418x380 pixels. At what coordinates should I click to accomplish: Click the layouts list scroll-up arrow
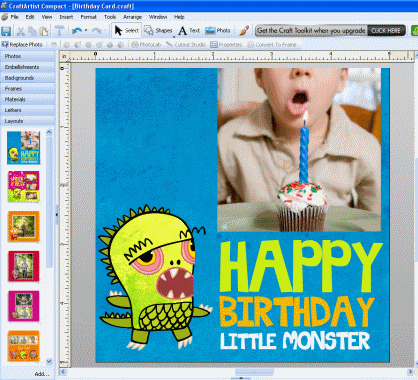49,132
